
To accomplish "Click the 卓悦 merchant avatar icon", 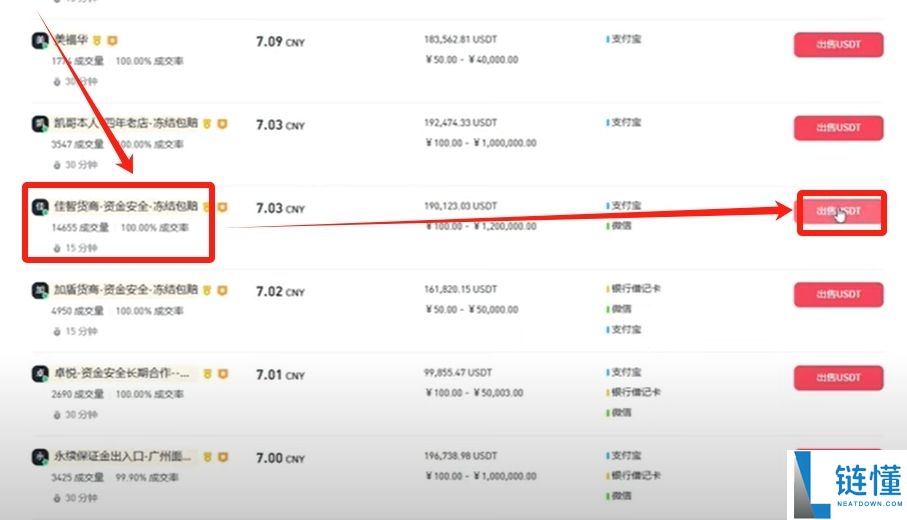I will [41, 374].
